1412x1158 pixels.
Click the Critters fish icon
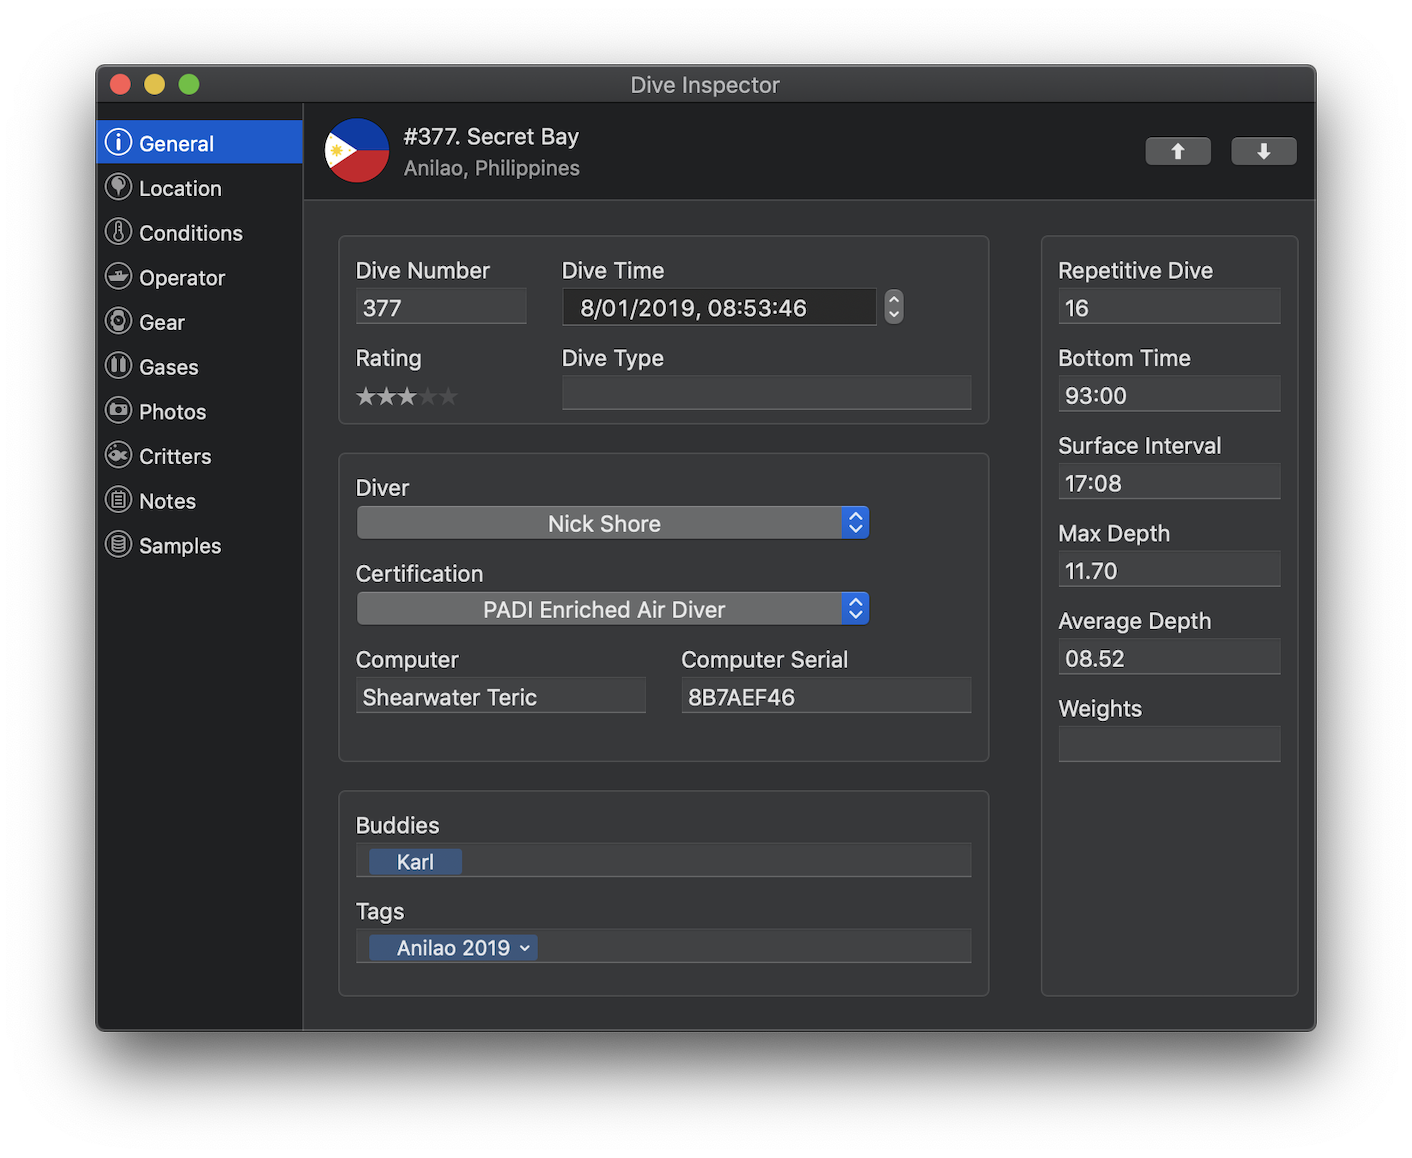pyautogui.click(x=118, y=456)
